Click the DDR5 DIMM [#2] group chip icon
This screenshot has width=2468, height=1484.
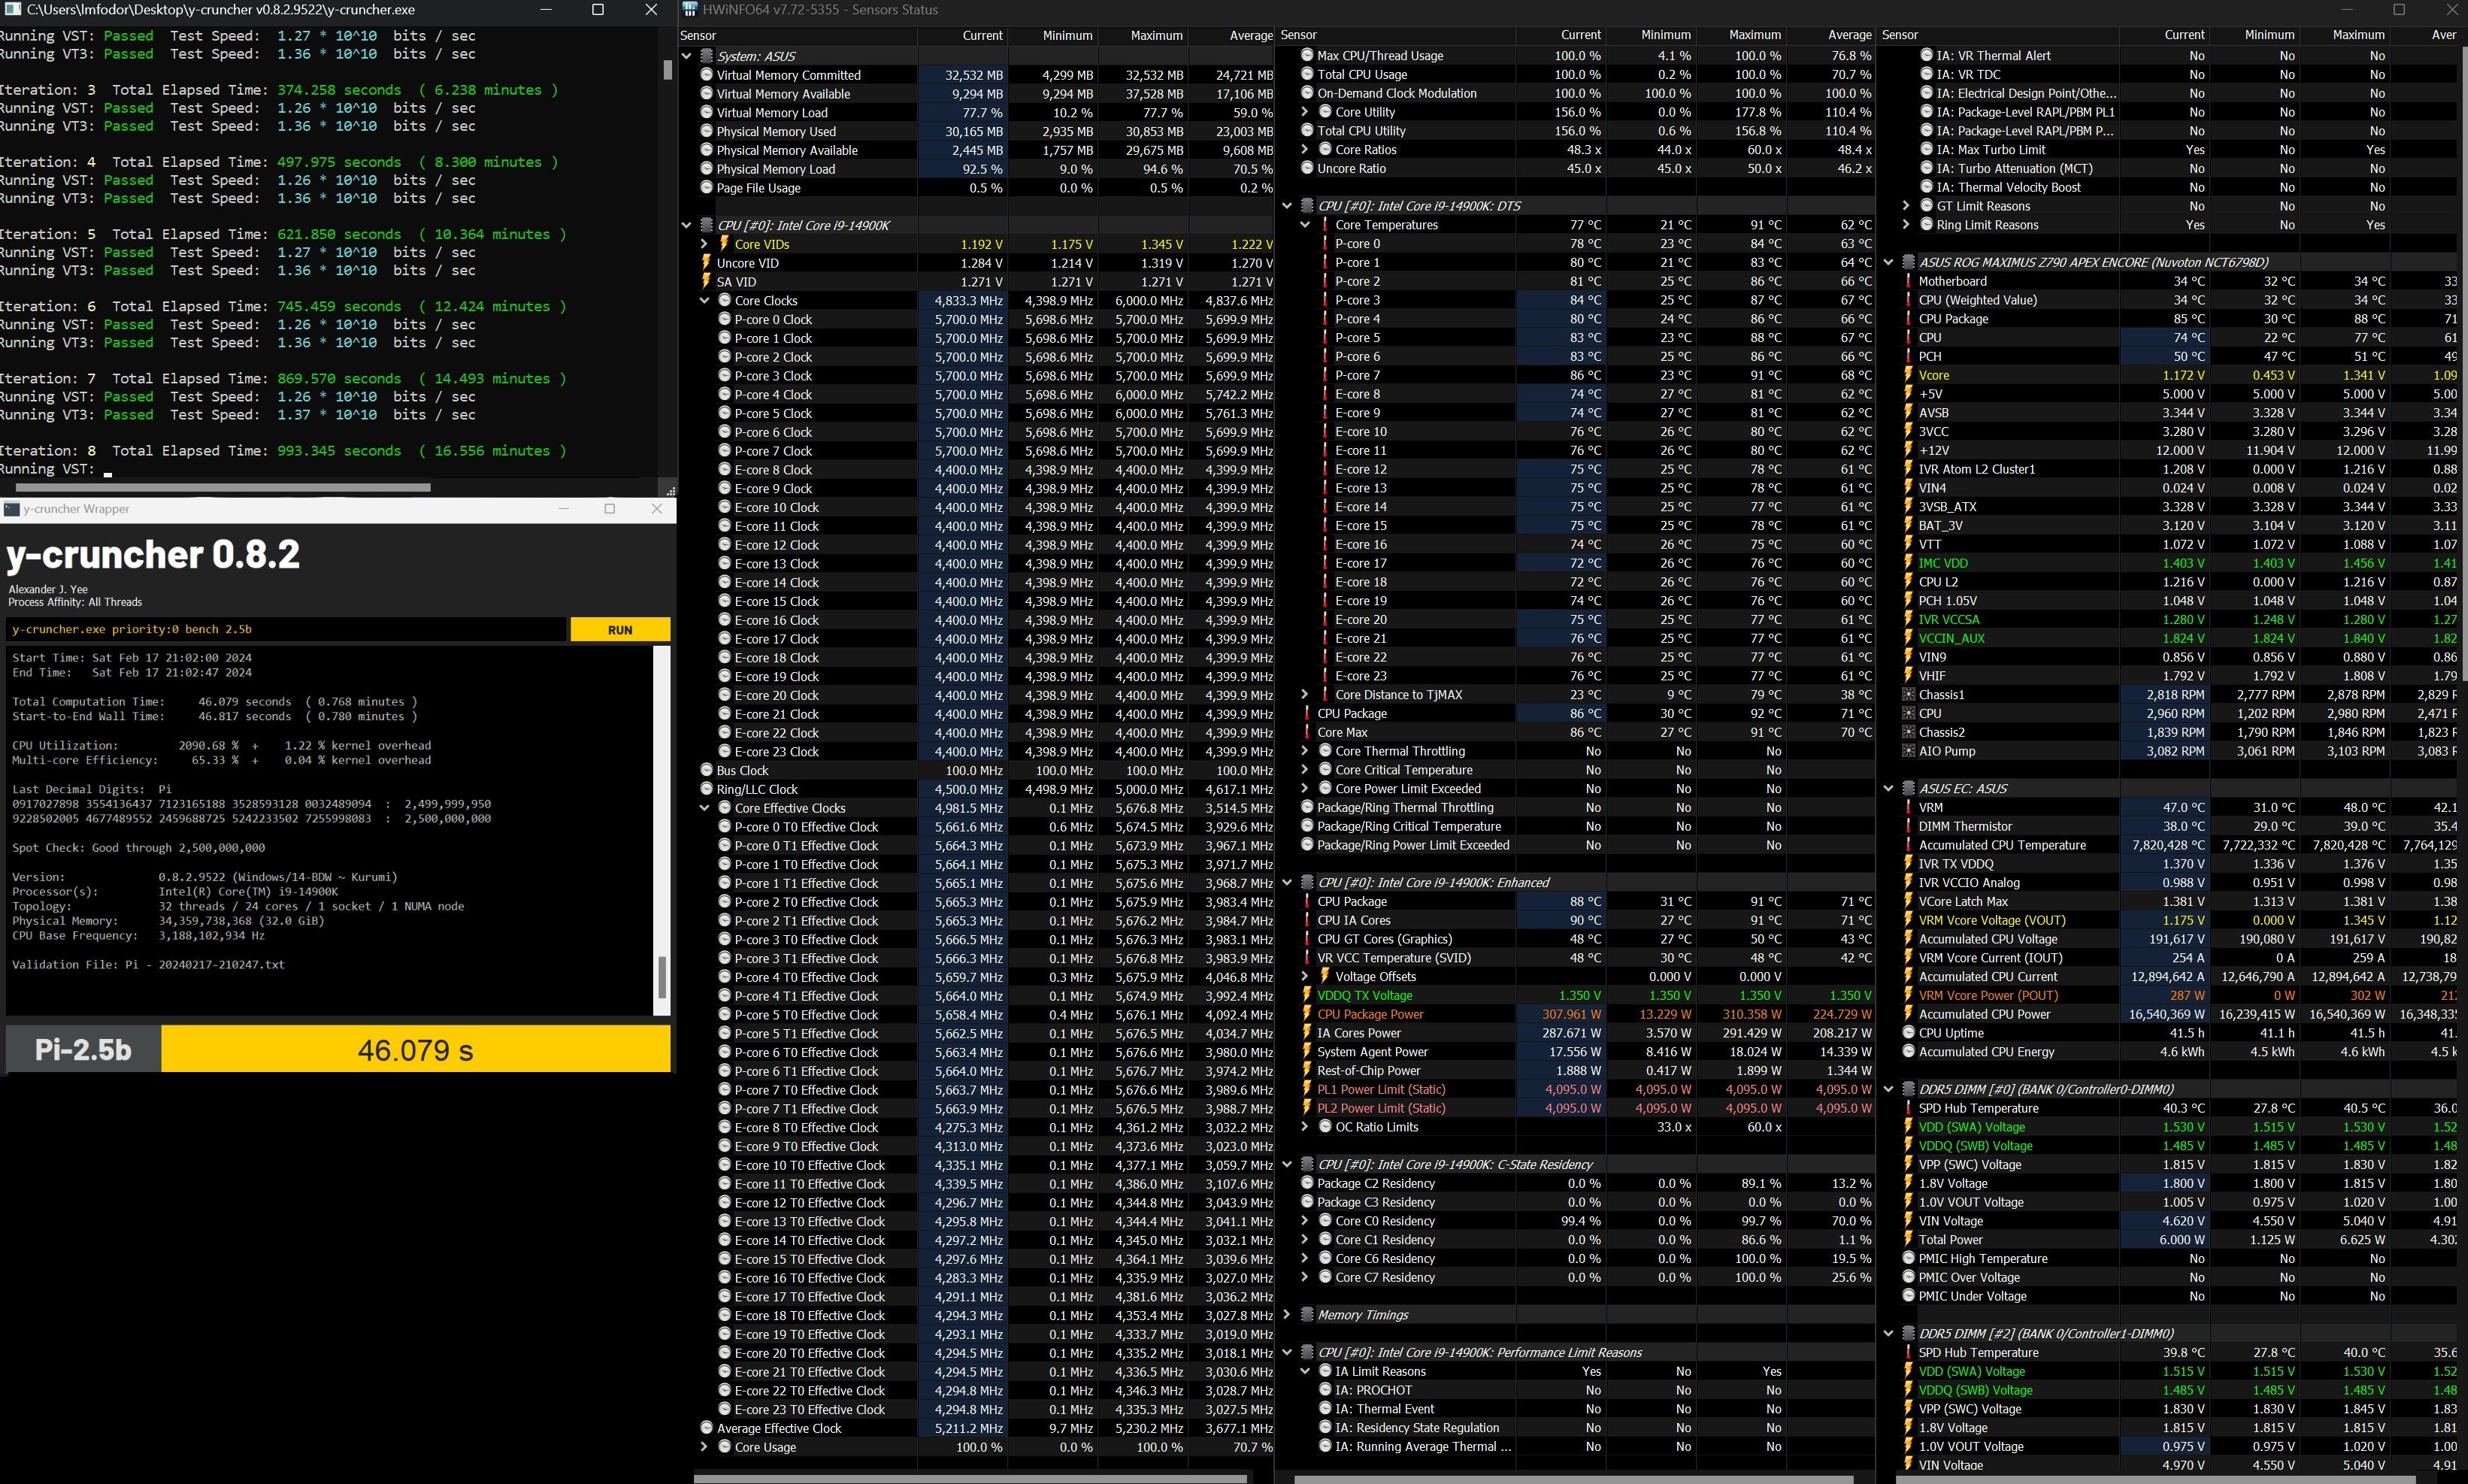click(1907, 1334)
